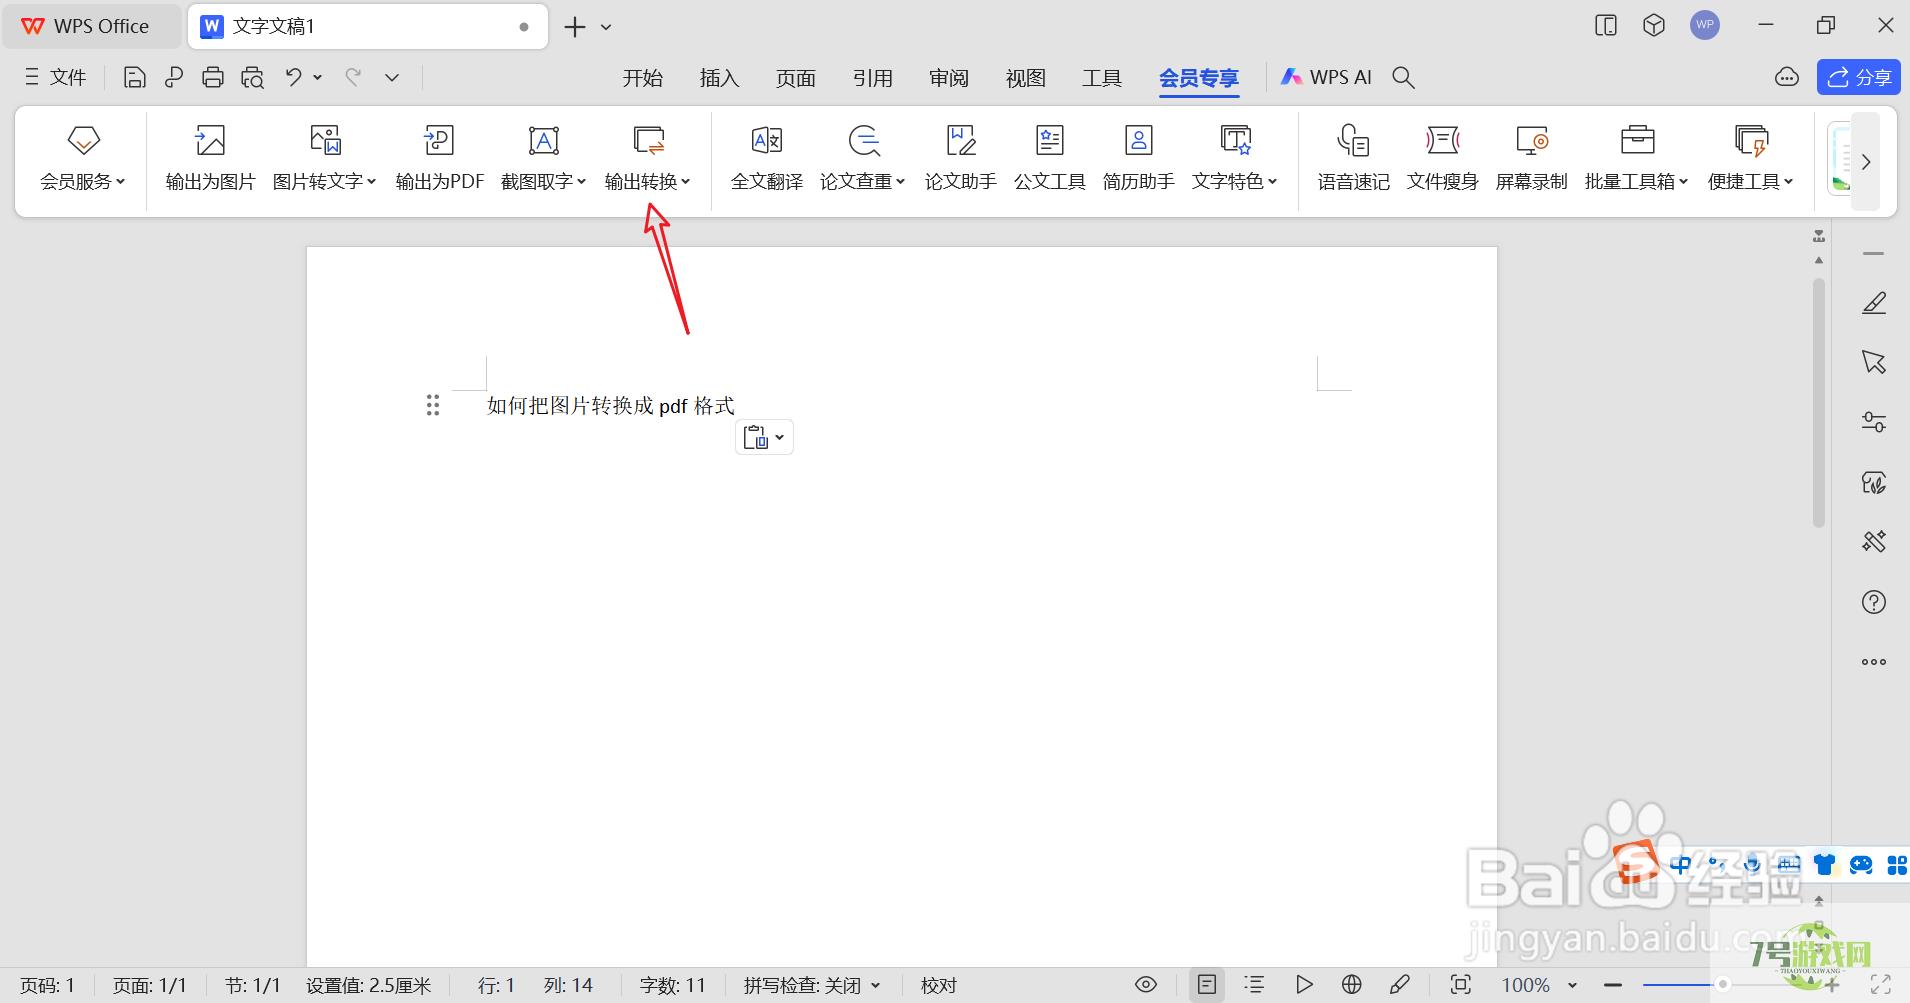Click the paragraph drag handle icon
The image size is (1910, 1003).
[x=433, y=405]
